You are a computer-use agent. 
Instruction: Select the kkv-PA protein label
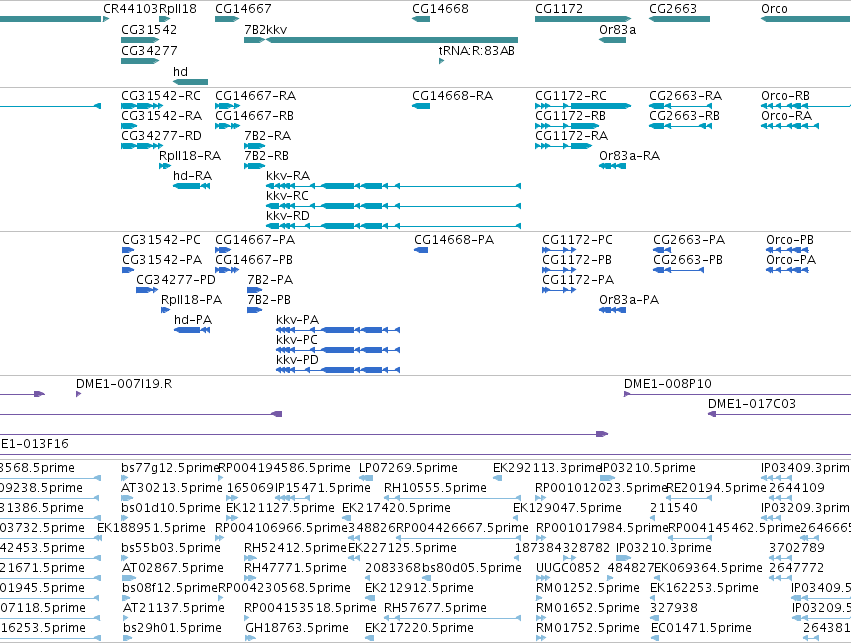pyautogui.click(x=297, y=320)
